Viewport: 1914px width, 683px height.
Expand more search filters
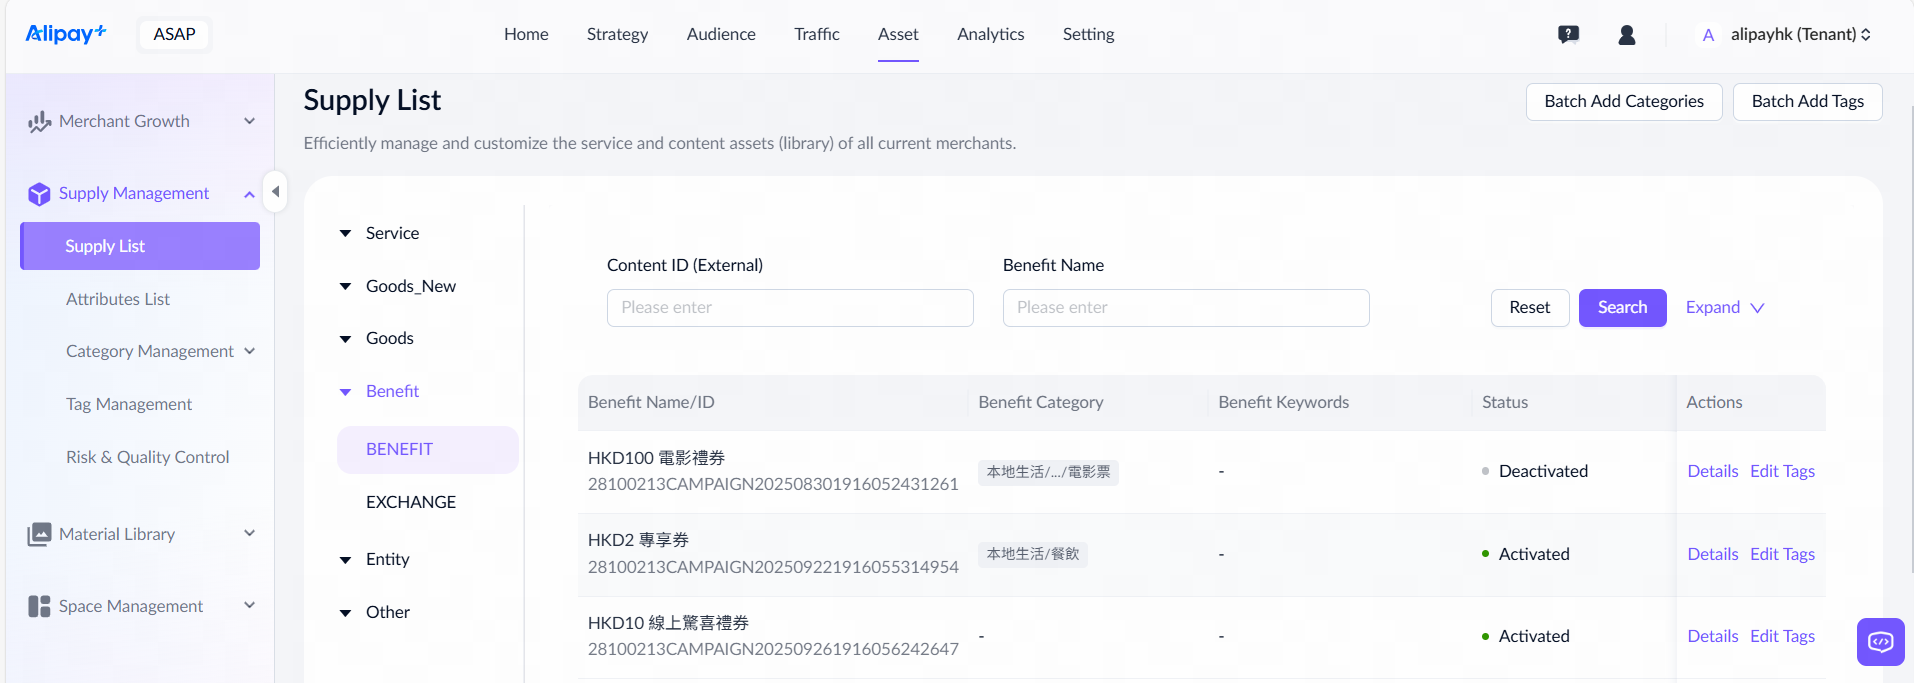[x=1724, y=308]
